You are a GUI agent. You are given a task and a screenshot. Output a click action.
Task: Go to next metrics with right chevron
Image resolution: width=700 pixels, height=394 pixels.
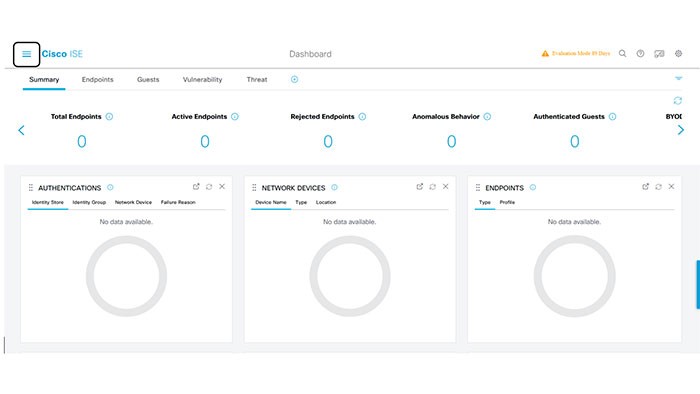(680, 130)
